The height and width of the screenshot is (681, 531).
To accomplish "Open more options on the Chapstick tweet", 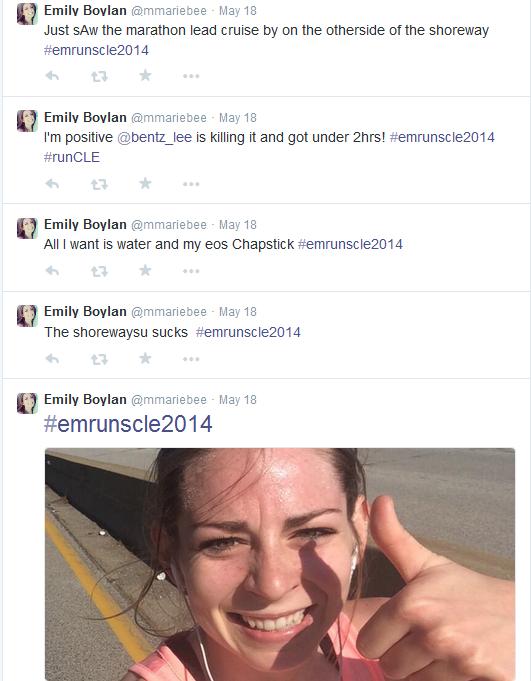I will 191,271.
